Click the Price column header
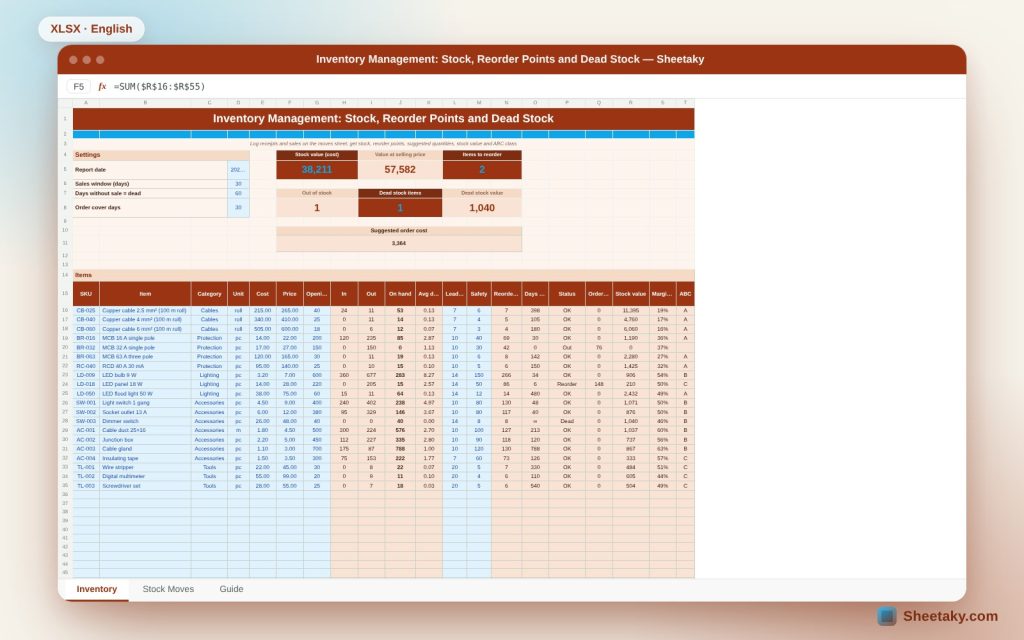 [x=289, y=294]
